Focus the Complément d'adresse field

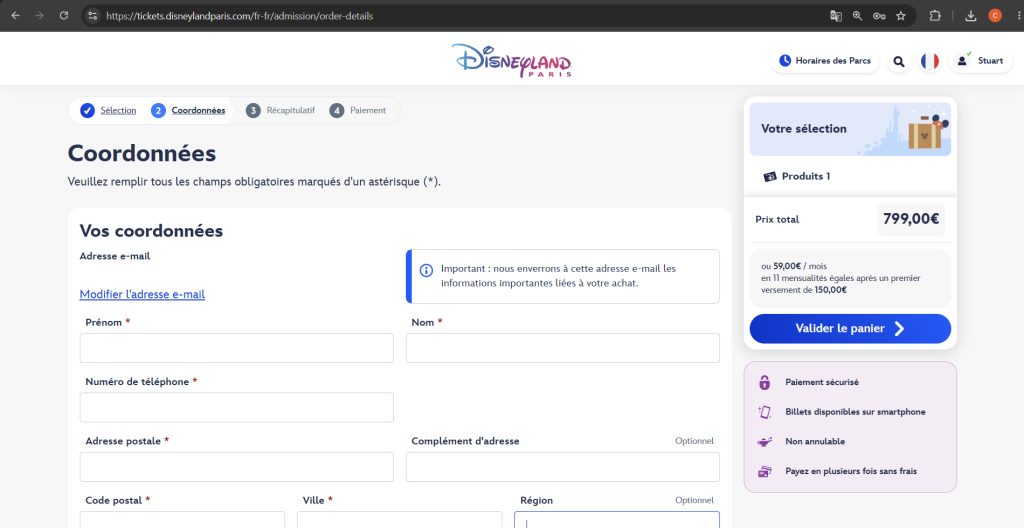(x=562, y=467)
